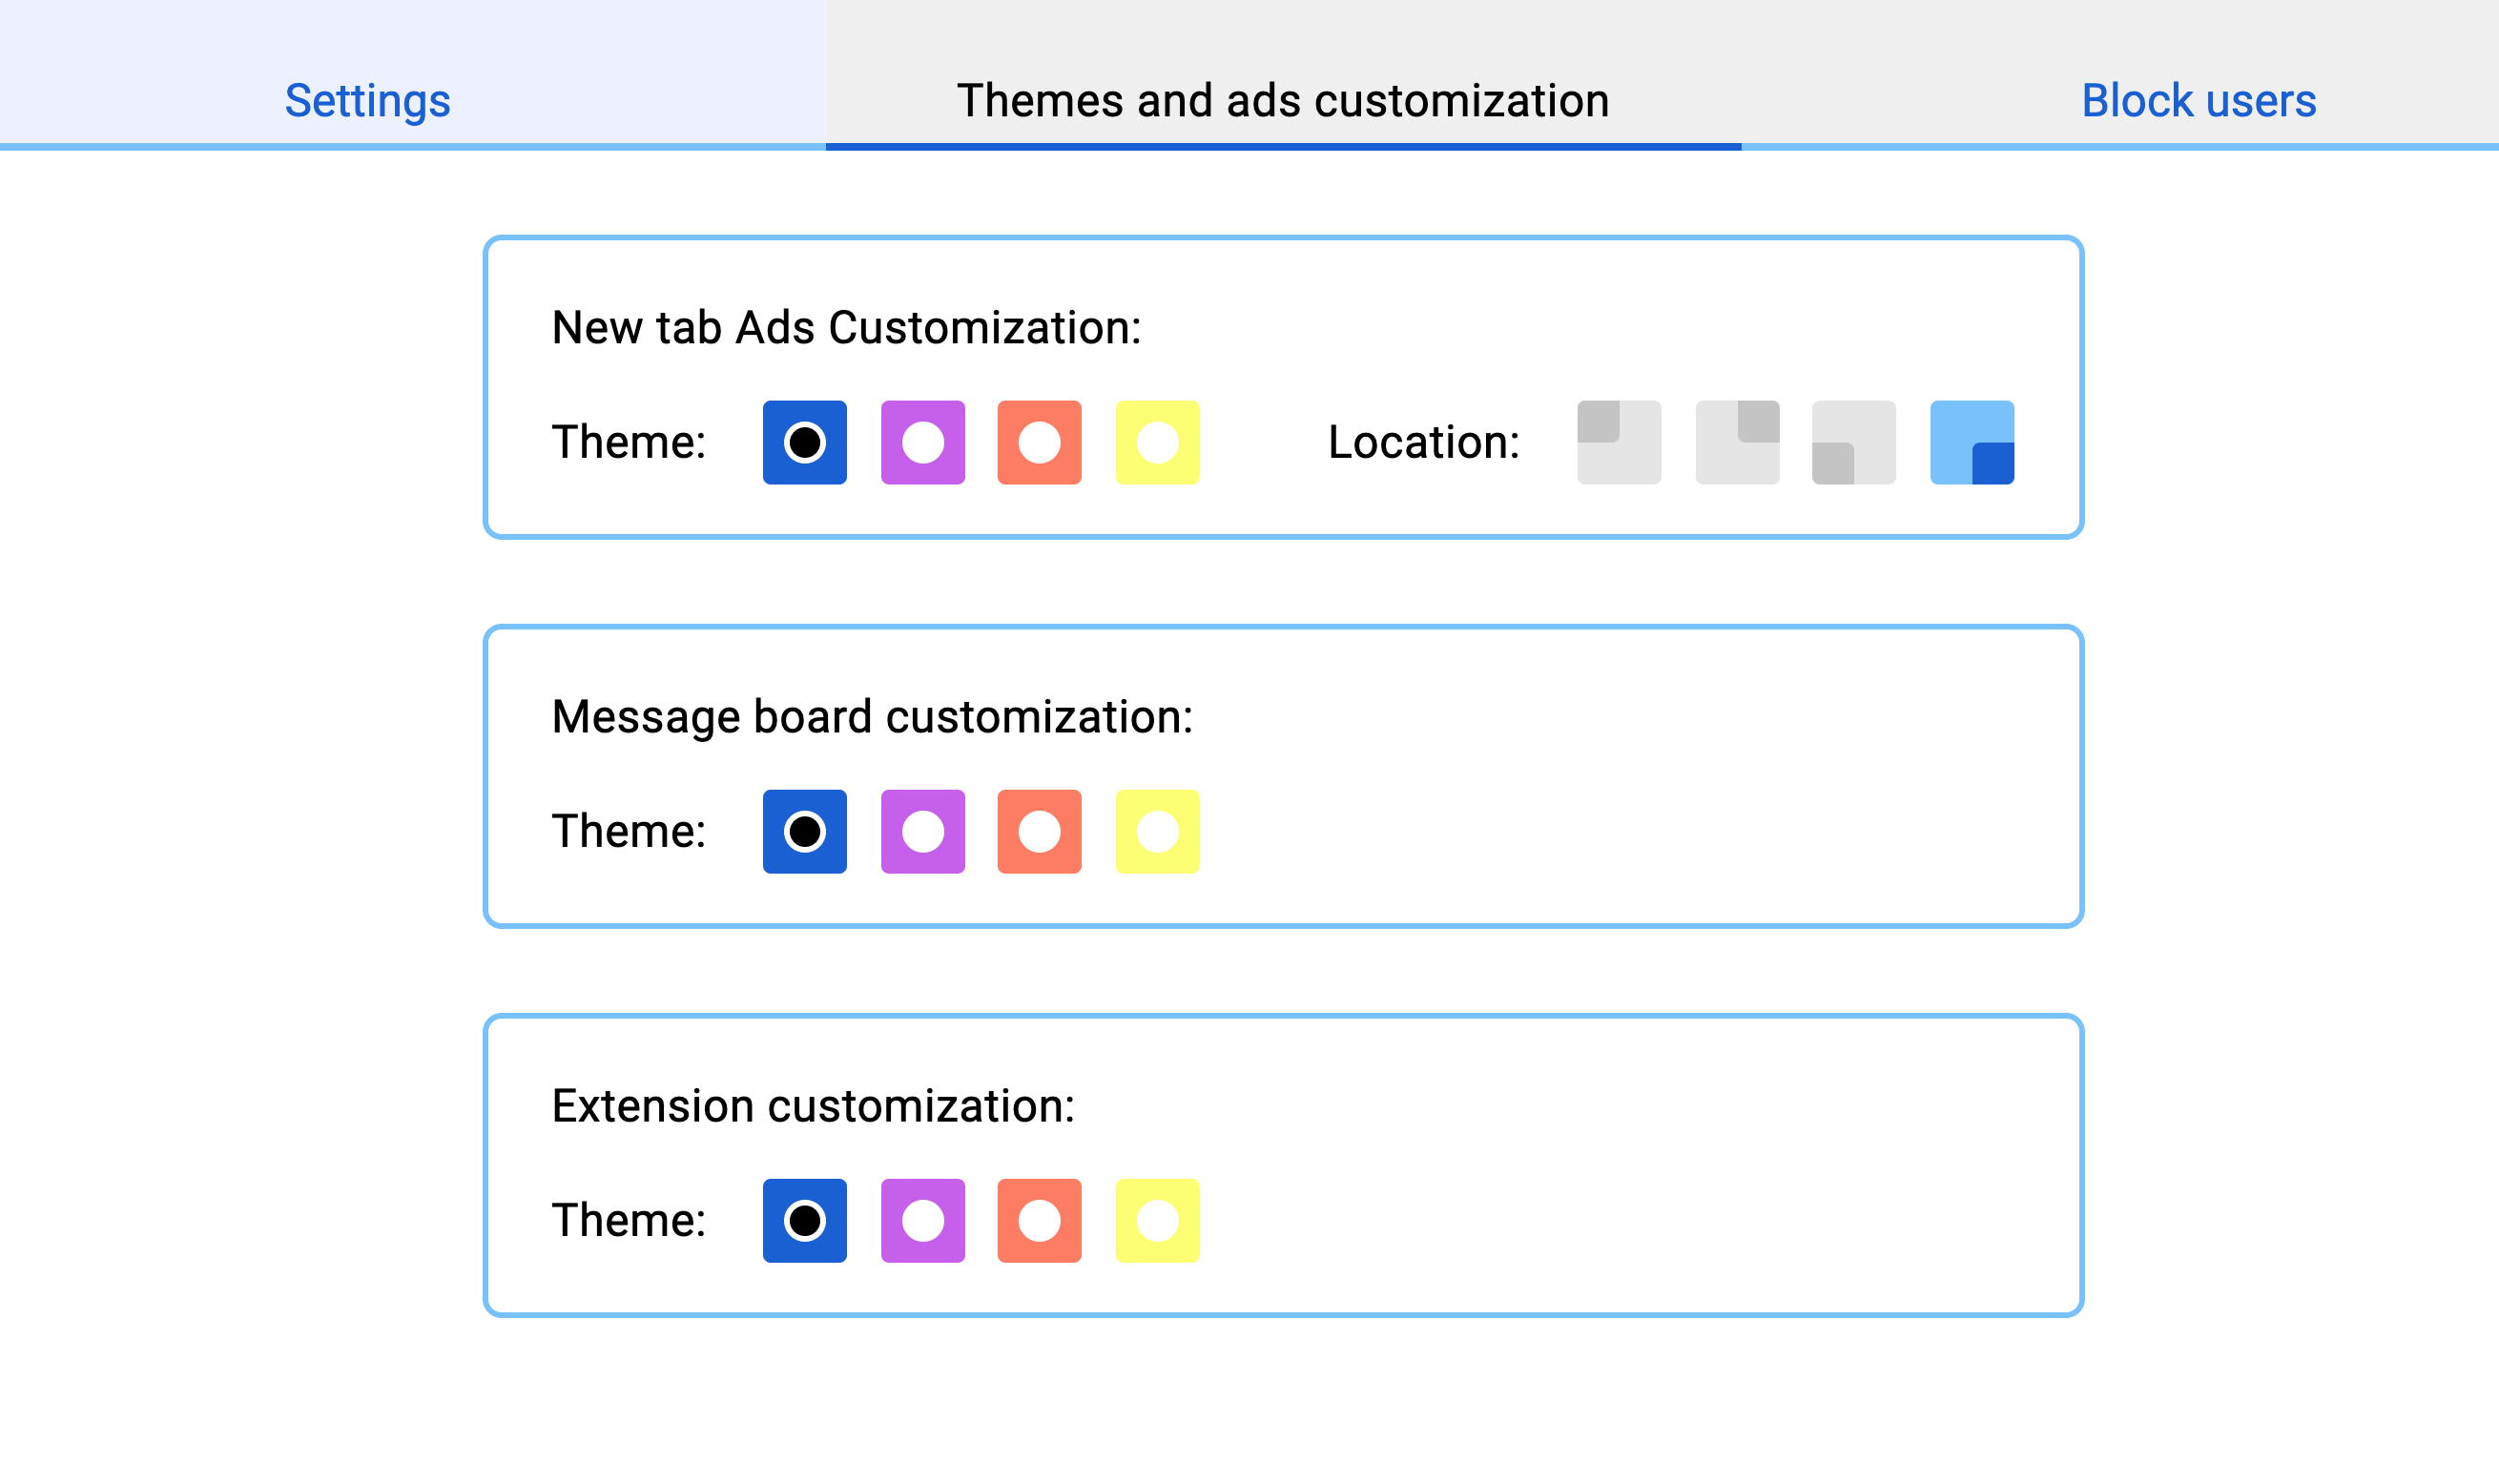2499x1484 pixels.
Task: Select yellow theme for Message board
Action: pos(1157,831)
